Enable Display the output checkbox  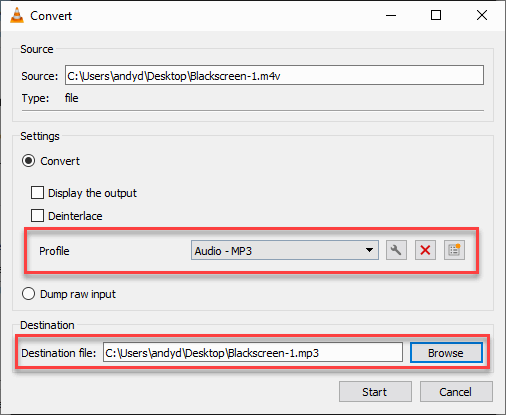37,193
